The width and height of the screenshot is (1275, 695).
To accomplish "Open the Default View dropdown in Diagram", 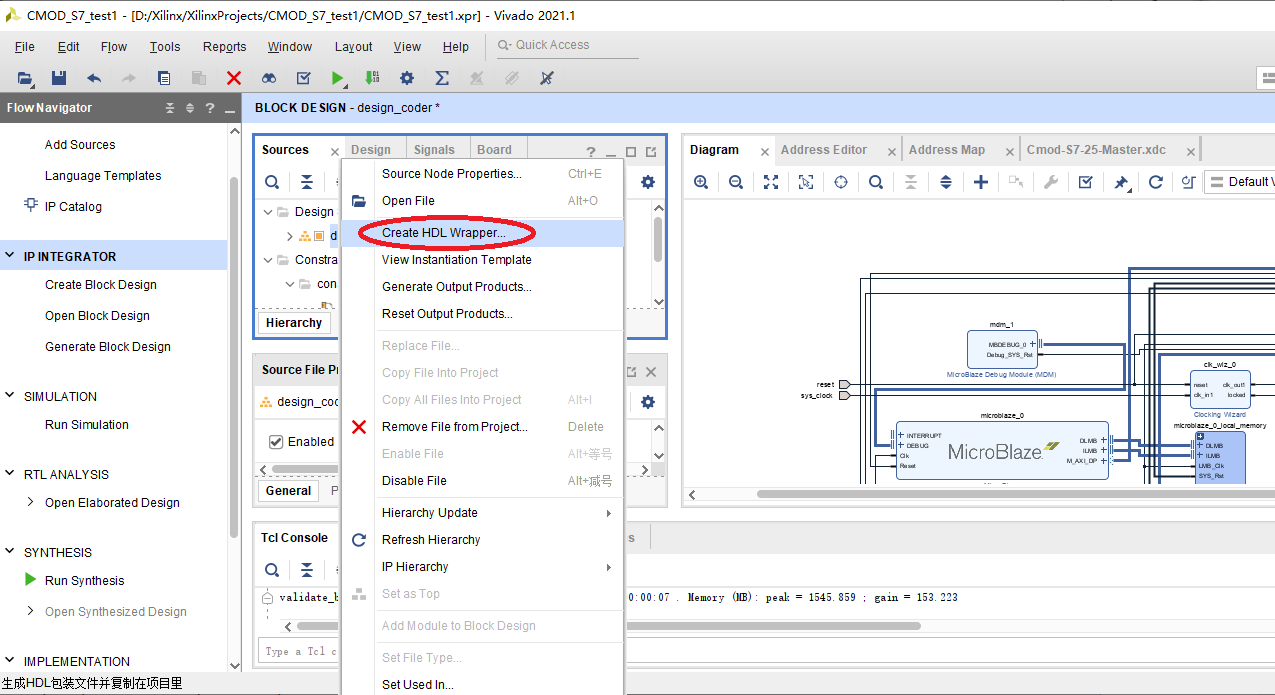I will point(1240,182).
